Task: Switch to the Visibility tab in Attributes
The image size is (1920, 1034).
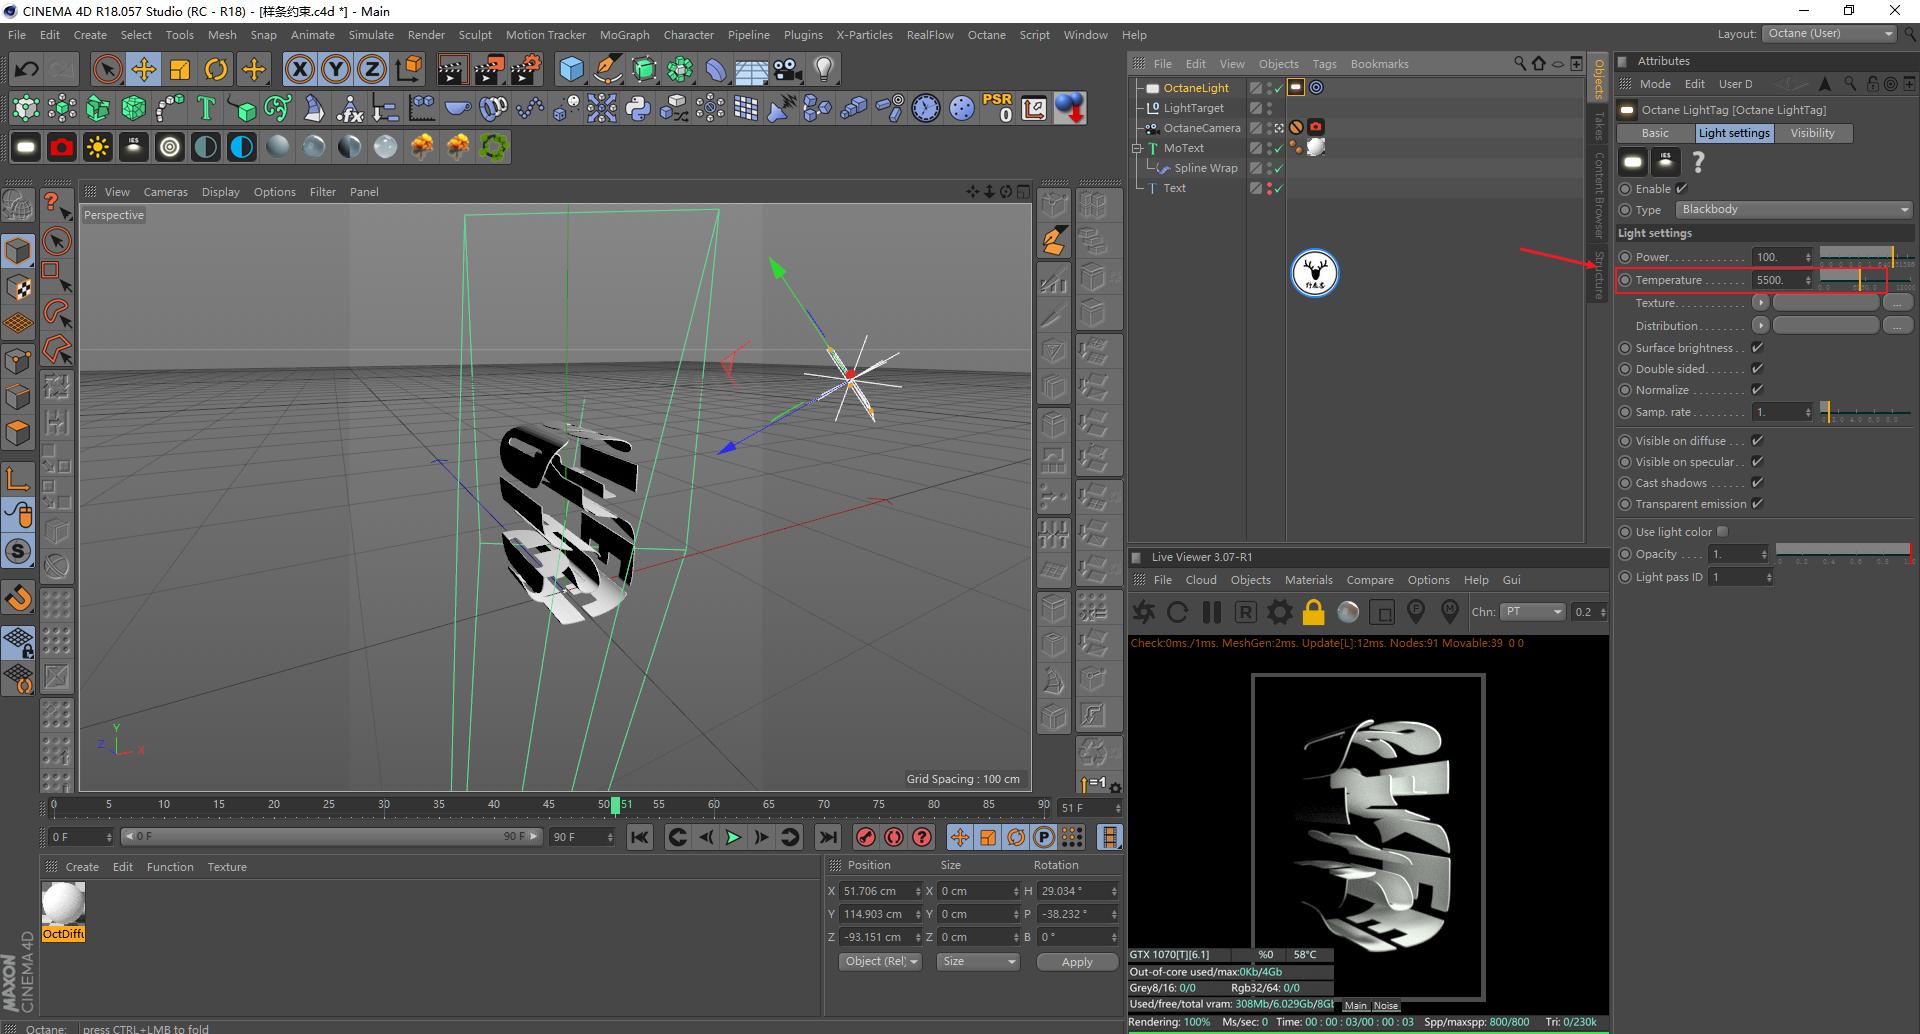Action: click(x=1813, y=132)
